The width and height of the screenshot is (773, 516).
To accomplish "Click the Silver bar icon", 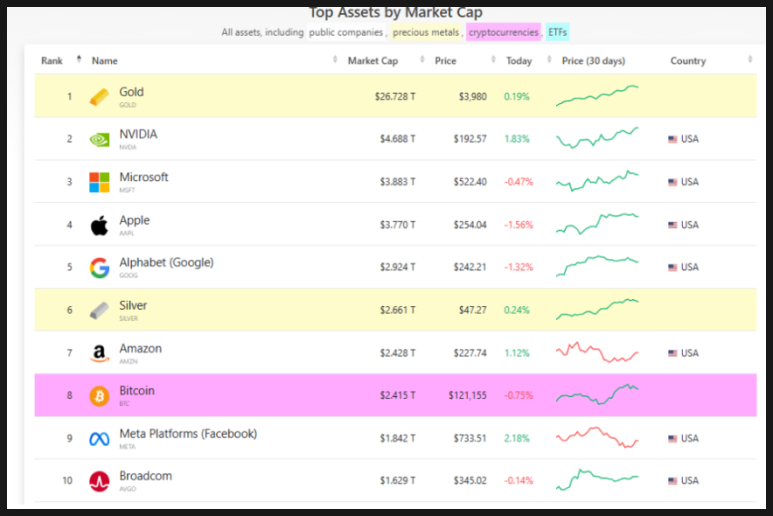I will (99, 310).
